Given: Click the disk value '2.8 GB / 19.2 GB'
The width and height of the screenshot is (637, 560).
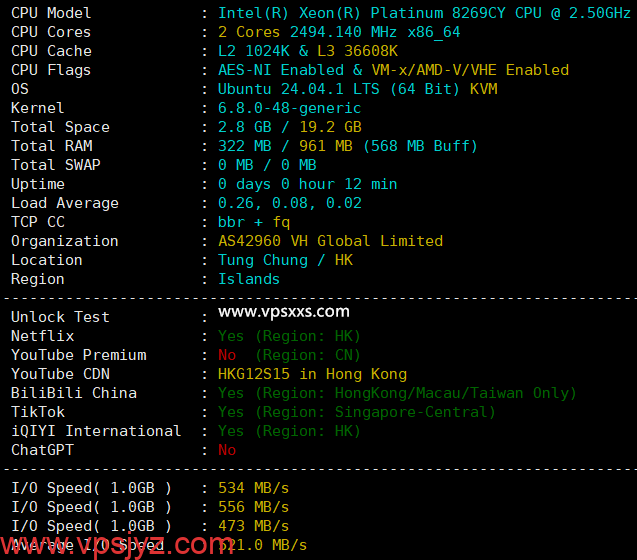Looking at the screenshot, I should pyautogui.click(x=290, y=127).
